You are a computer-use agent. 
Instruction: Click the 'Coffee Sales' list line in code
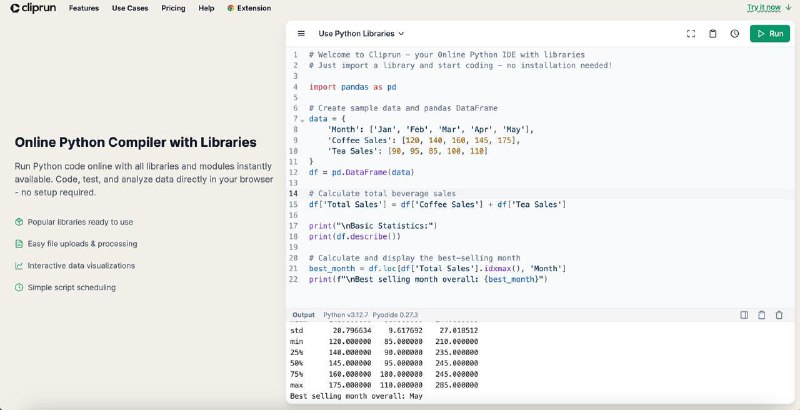(x=424, y=141)
